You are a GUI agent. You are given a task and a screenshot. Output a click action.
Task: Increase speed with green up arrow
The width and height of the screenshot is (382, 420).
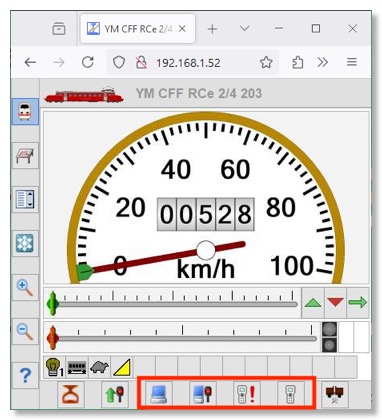click(x=313, y=303)
